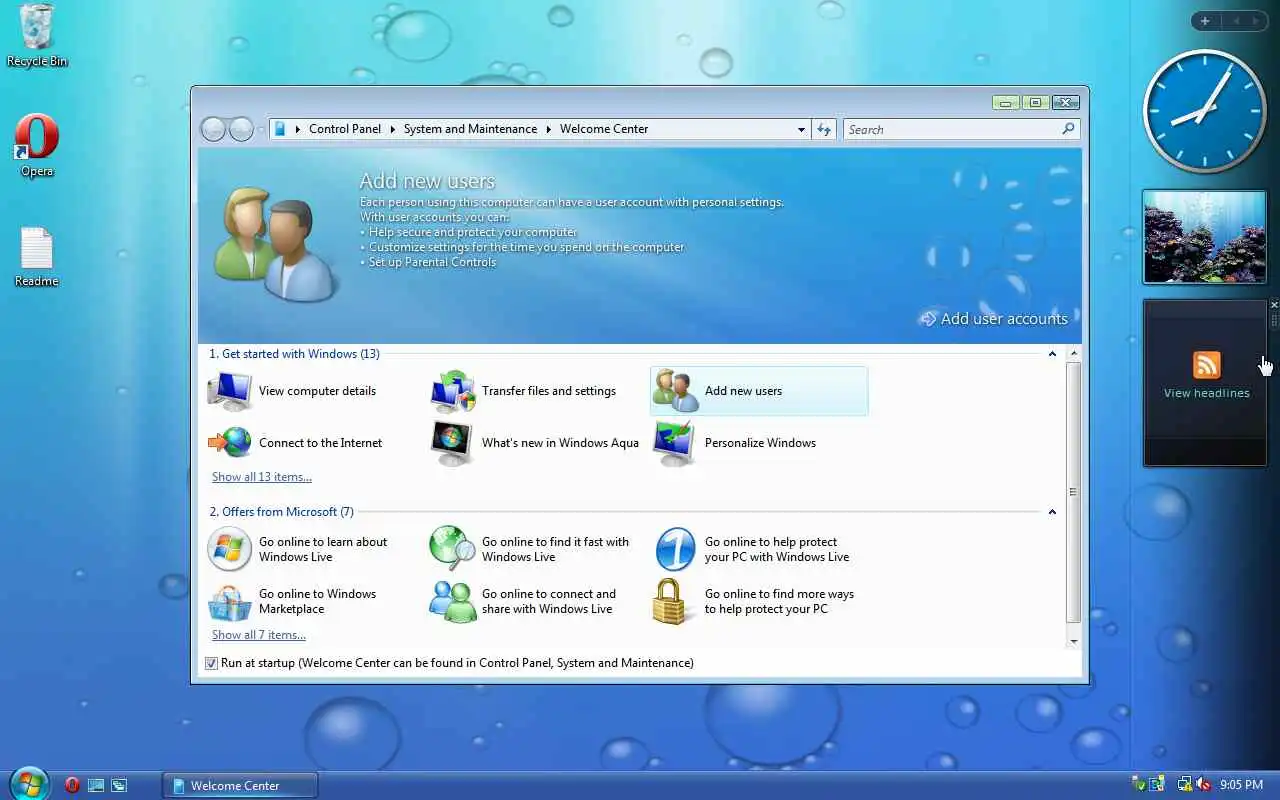Click the Windows Messenger tray icon
Screen dimensions: 1280x800
coord(1158,785)
